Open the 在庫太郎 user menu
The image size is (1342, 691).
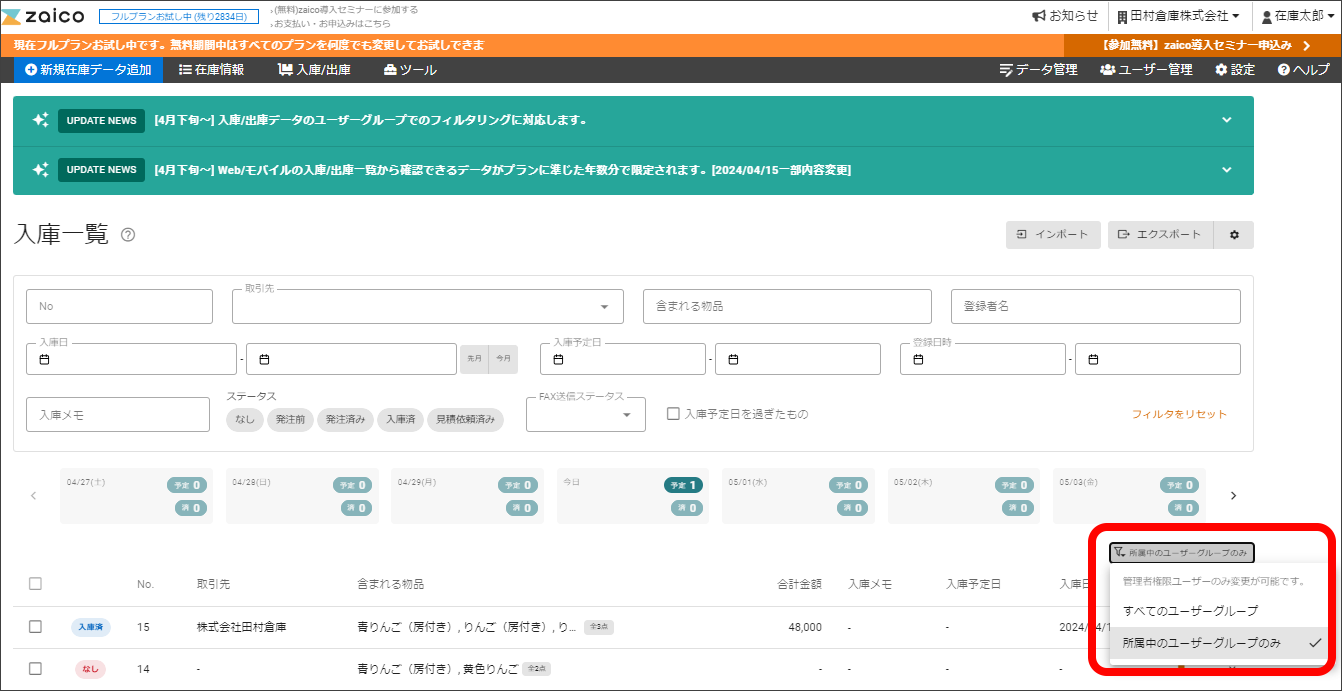pyautogui.click(x=1296, y=16)
